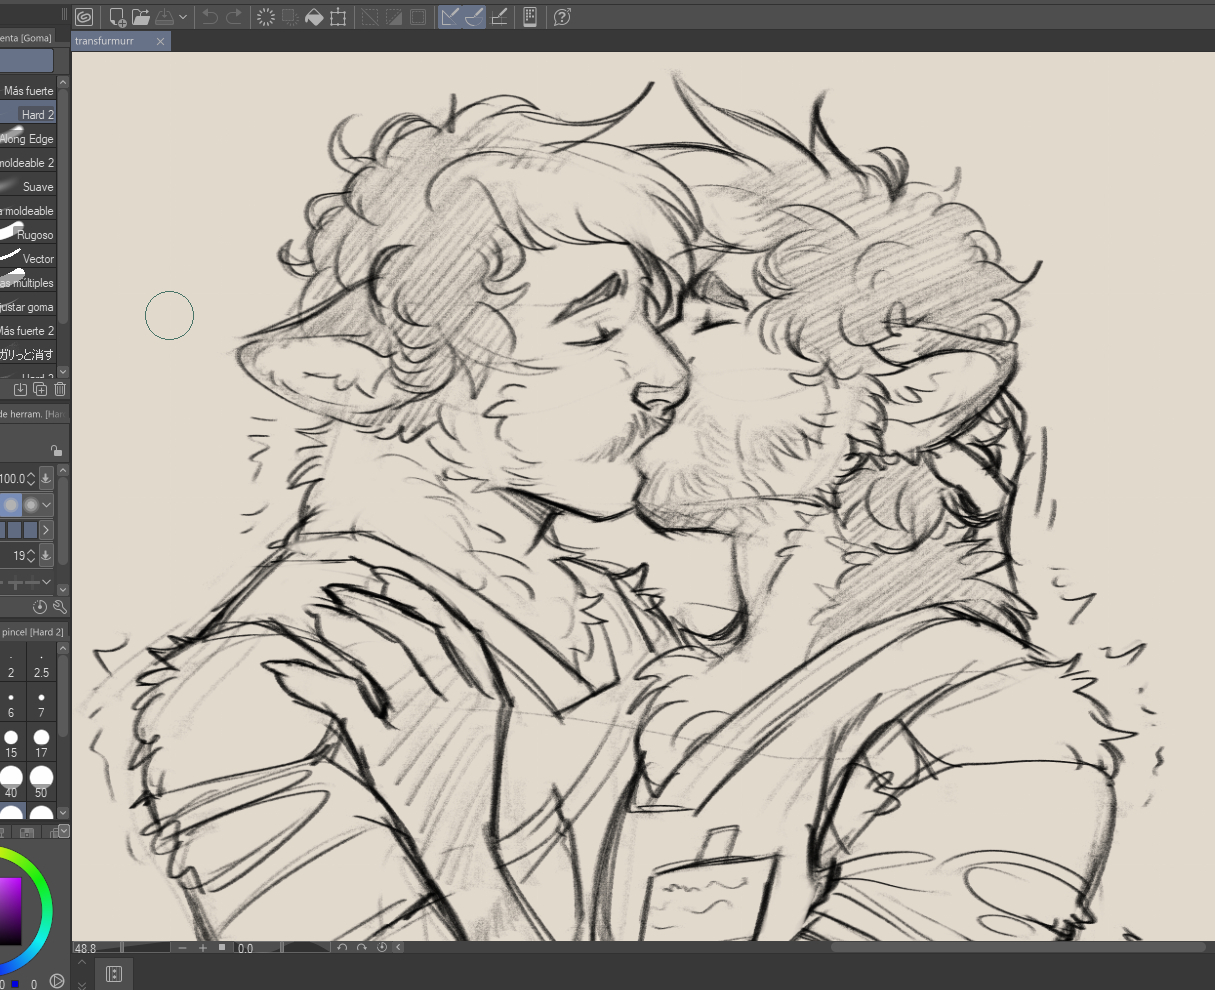The width and height of the screenshot is (1215, 990).
Task: Select the Vector eraser sub tool
Action: 28,259
